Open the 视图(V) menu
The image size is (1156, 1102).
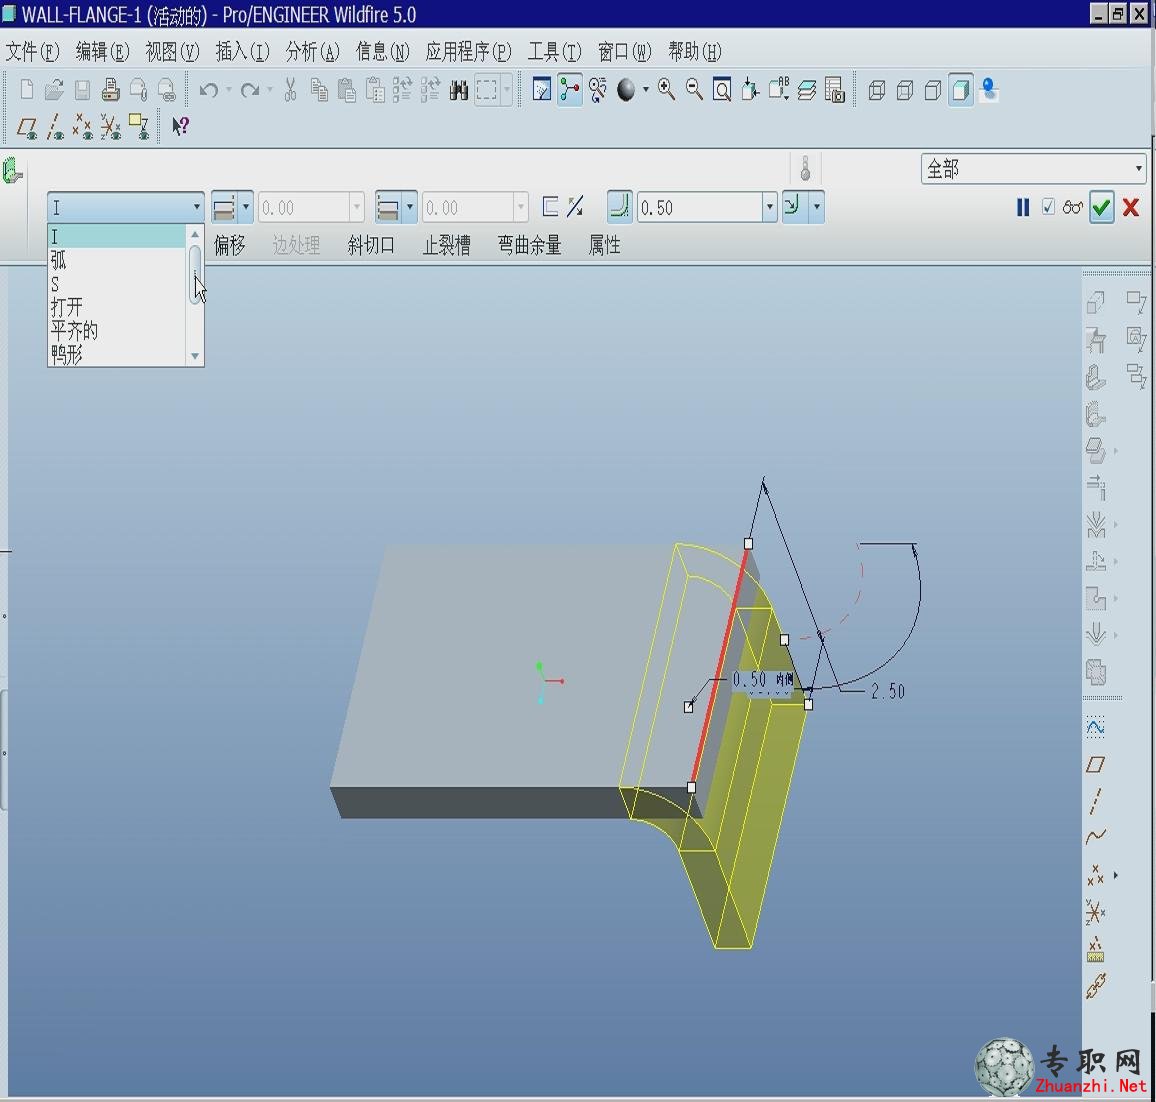coord(173,52)
